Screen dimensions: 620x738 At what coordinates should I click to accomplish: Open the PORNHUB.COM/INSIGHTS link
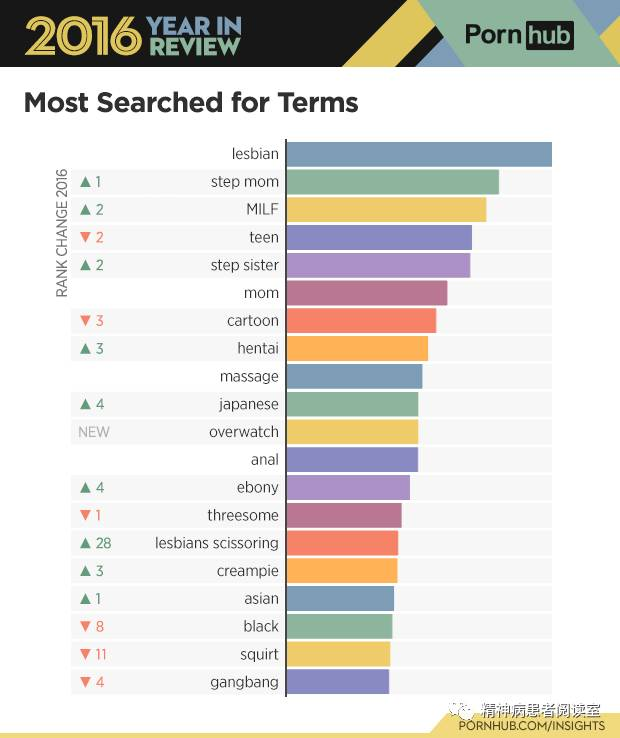coord(531,726)
